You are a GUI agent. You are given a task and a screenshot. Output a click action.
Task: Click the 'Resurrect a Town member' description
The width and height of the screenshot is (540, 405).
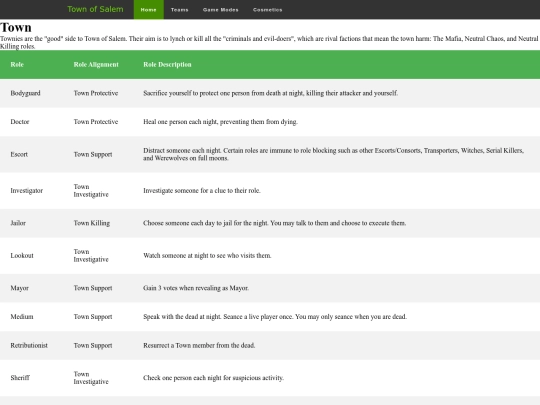coord(199,345)
